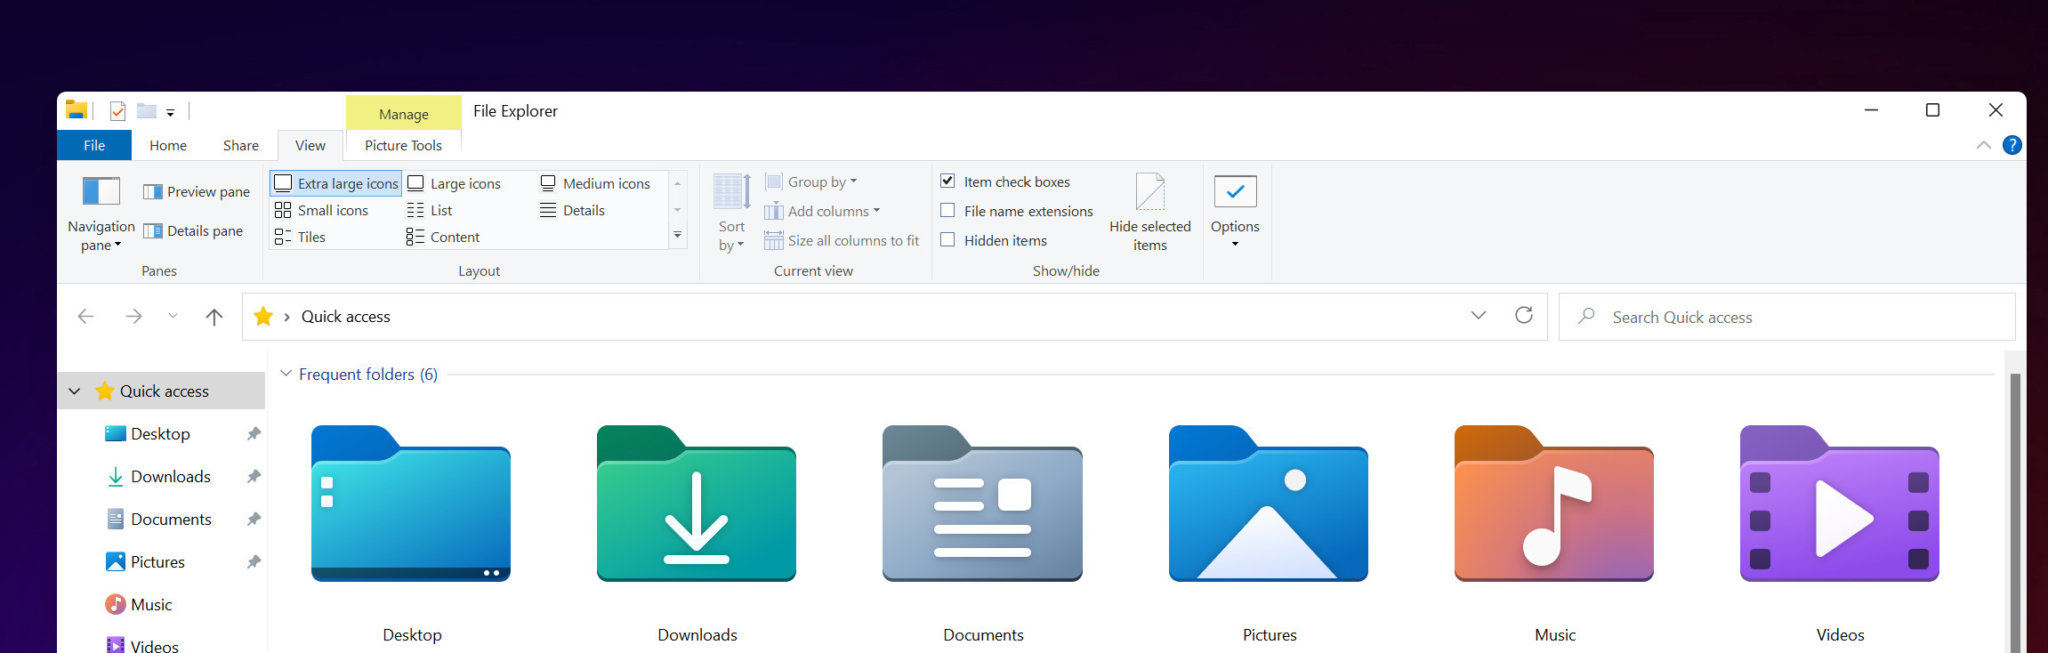Click the refresh icon in address bar
Screen dimensions: 2048x653
(x=1524, y=316)
